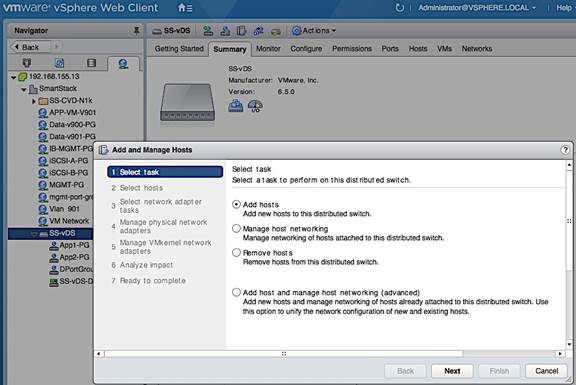Viewport: 576px width, 385px height.
Task: Choose the Remove hosts radio option
Action: 236,253
